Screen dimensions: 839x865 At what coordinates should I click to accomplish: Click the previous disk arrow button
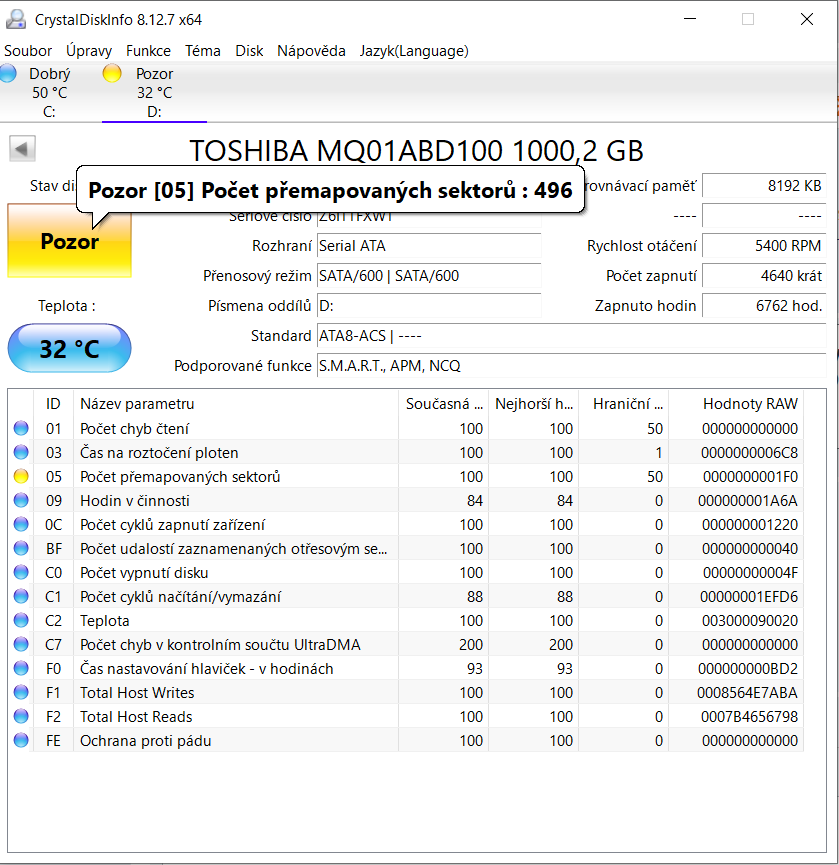click(x=22, y=149)
